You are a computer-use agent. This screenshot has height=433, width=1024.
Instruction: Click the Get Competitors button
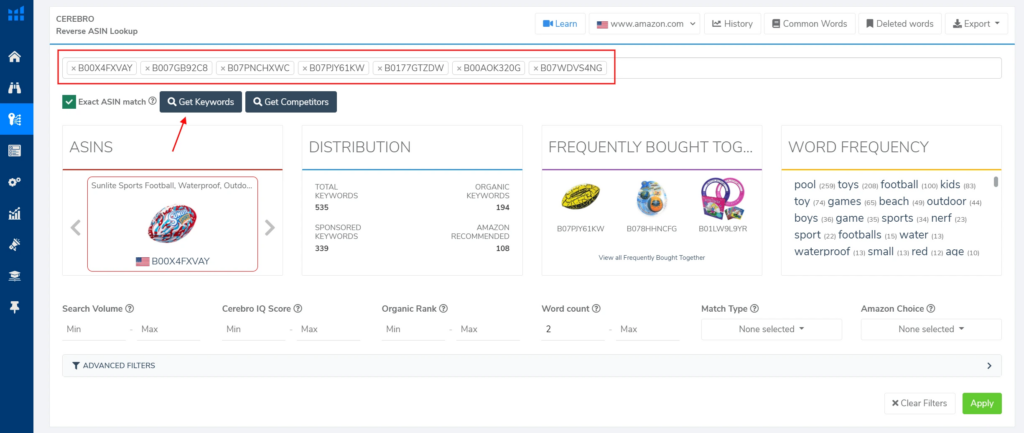[291, 102]
